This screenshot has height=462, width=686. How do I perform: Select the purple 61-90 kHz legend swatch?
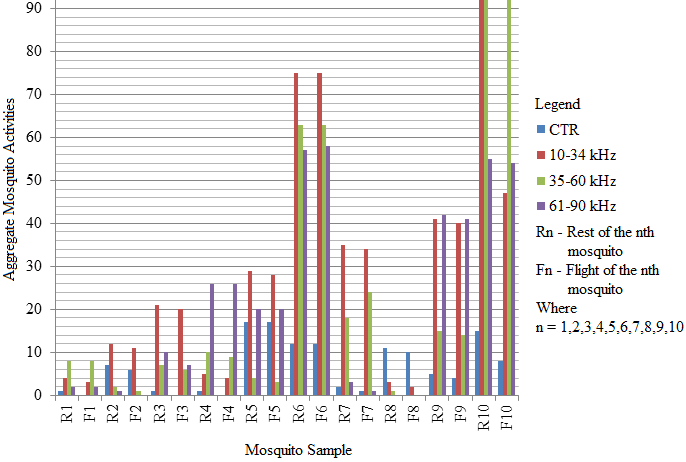(x=541, y=207)
